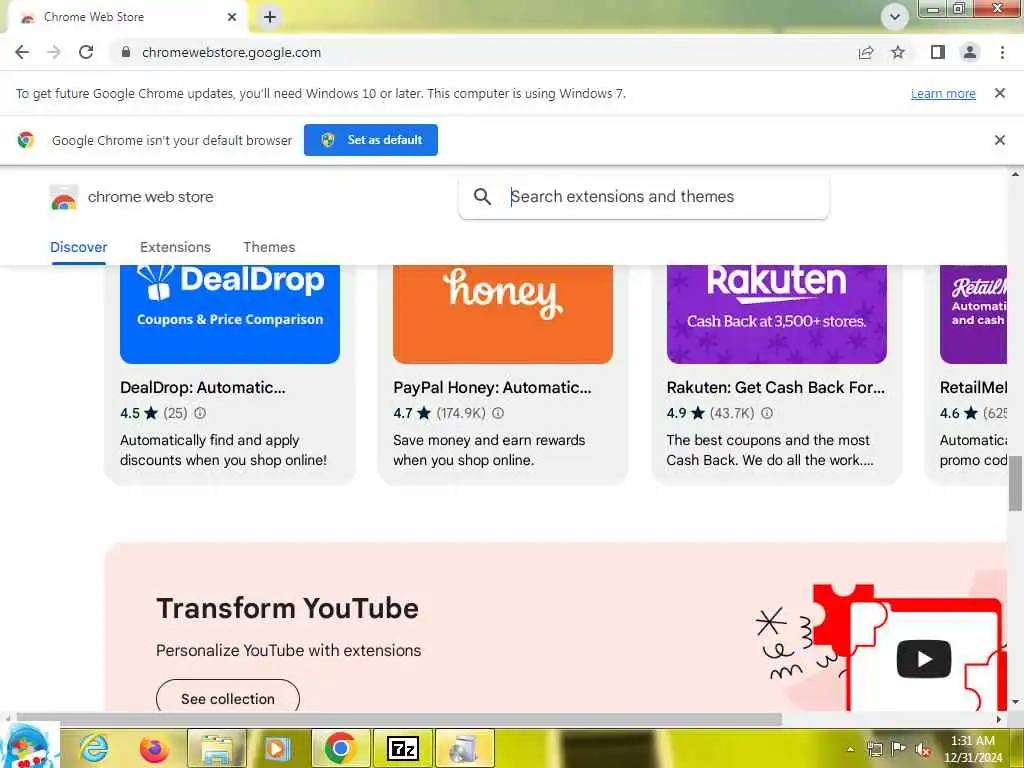The image size is (1024, 768).
Task: Open the Rakuten banner image
Action: [776, 314]
